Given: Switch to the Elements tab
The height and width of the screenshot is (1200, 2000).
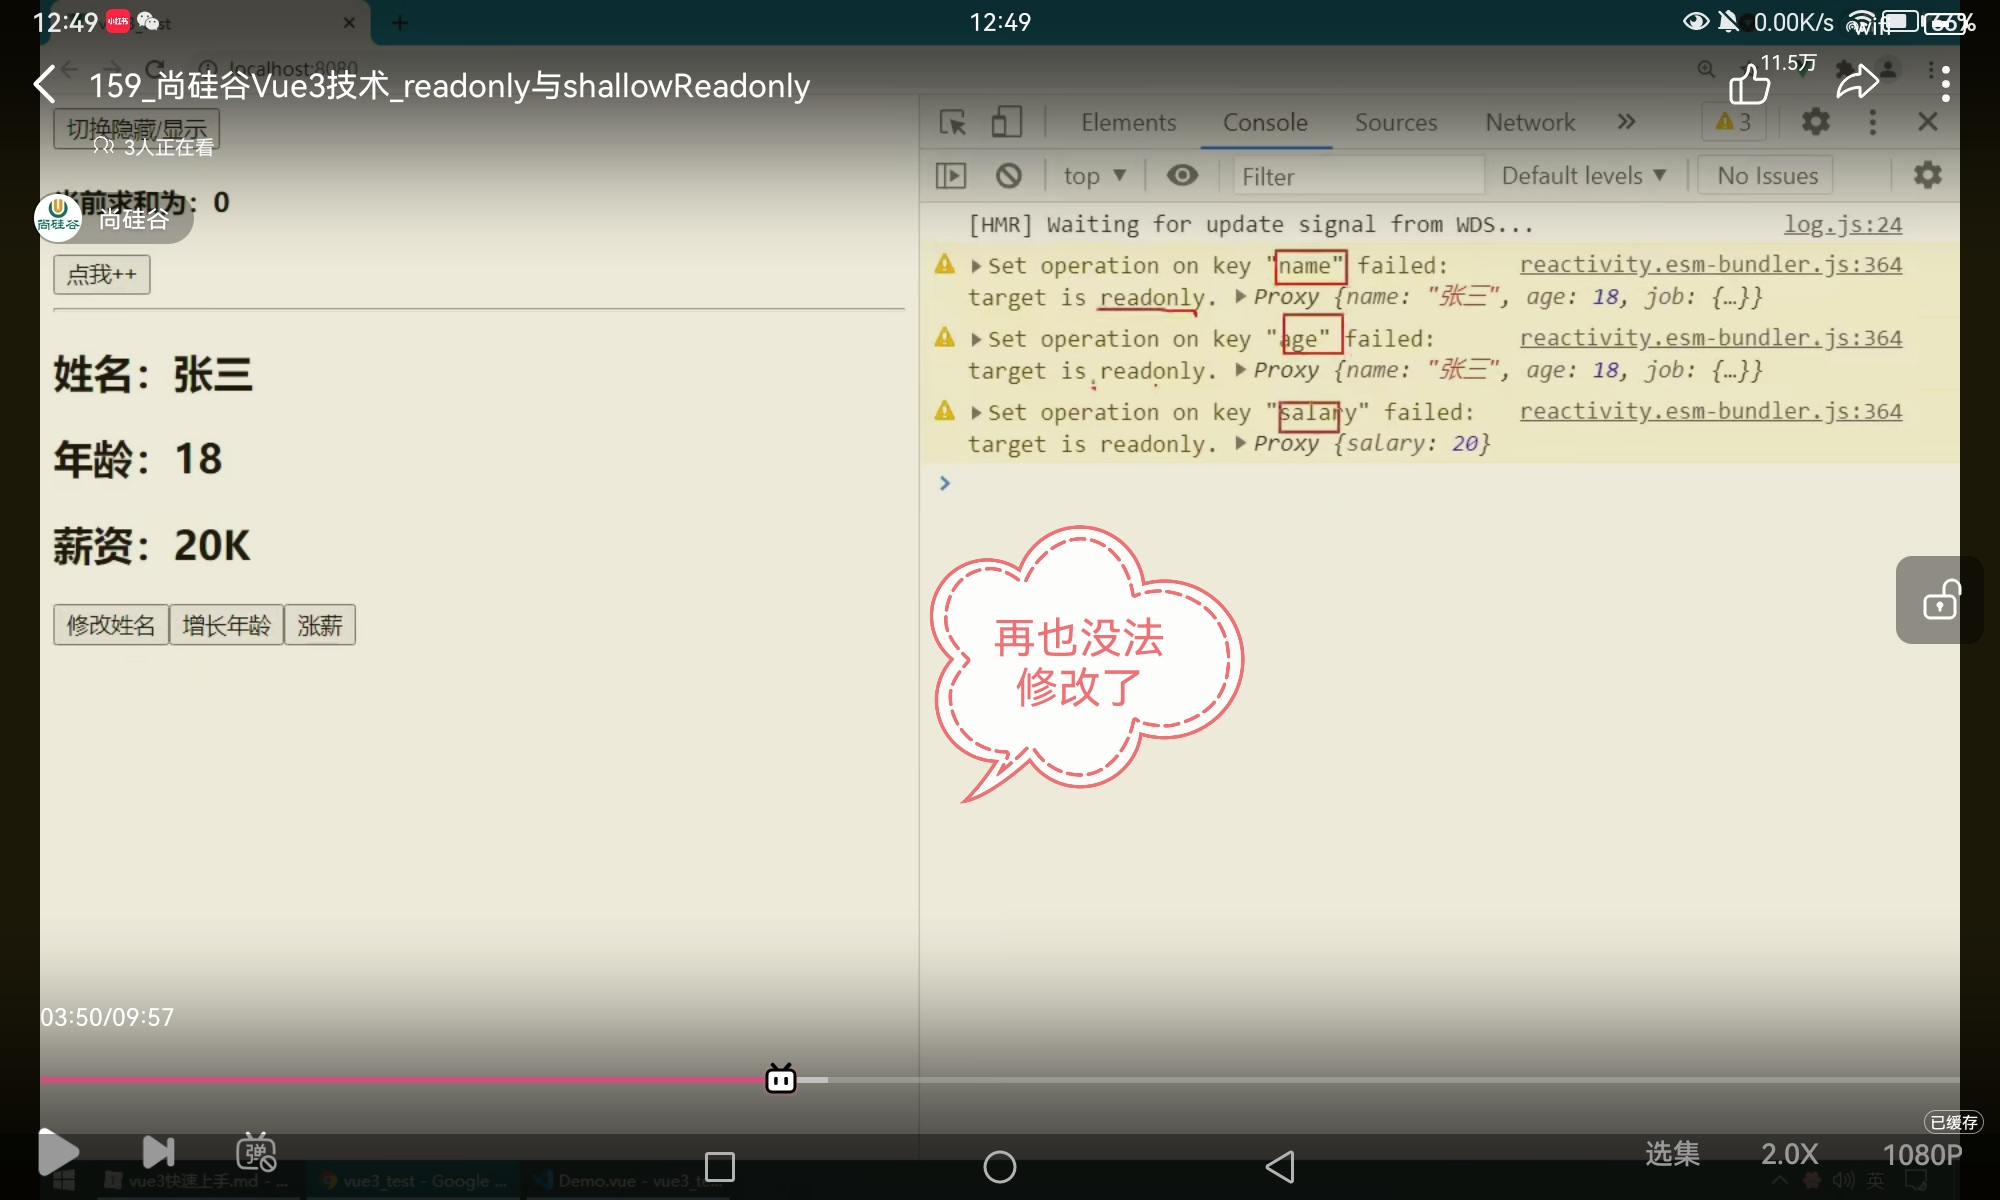Looking at the screenshot, I should (x=1128, y=123).
